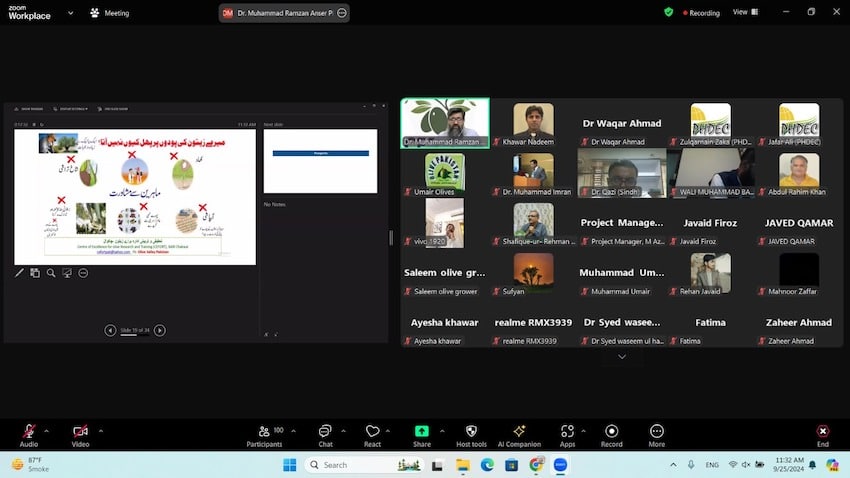Open Host tools shield icon
Image resolution: width=850 pixels, height=478 pixels.
[x=471, y=431]
